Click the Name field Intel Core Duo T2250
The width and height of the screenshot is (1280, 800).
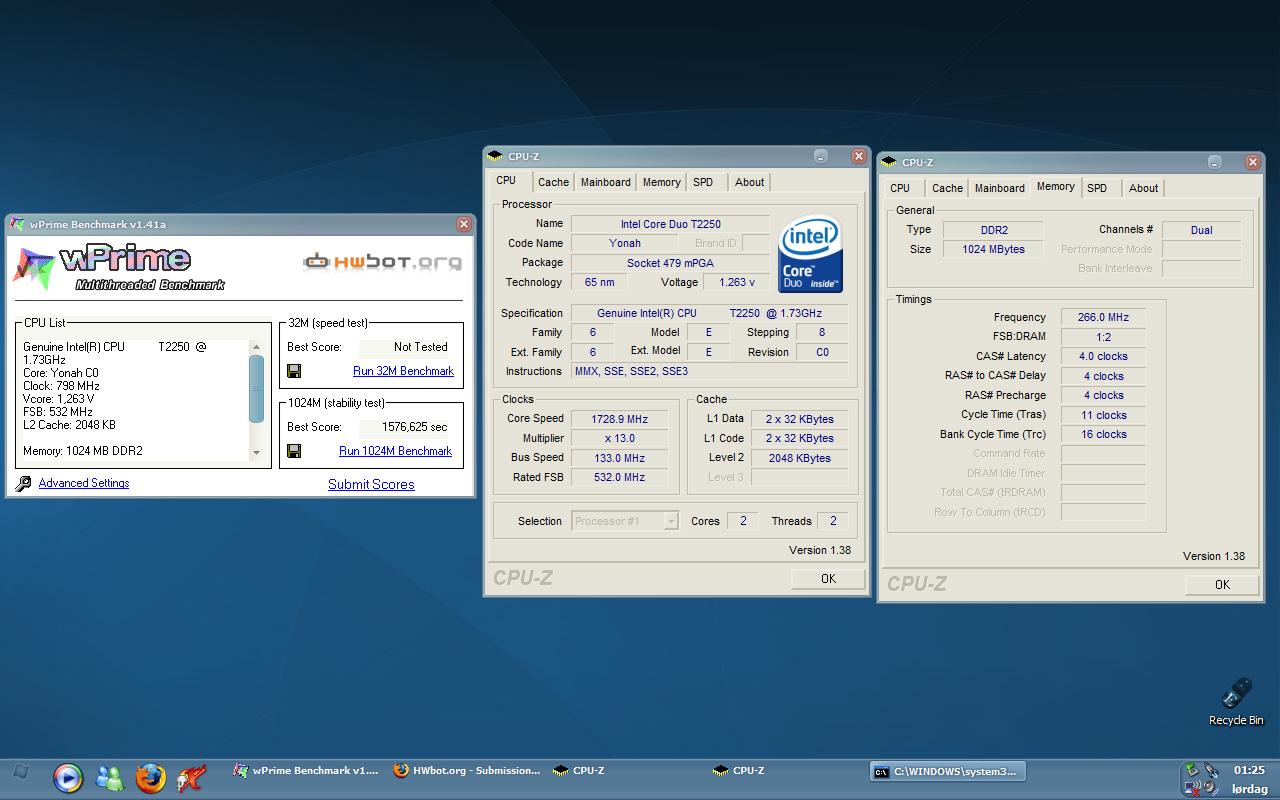(671, 224)
